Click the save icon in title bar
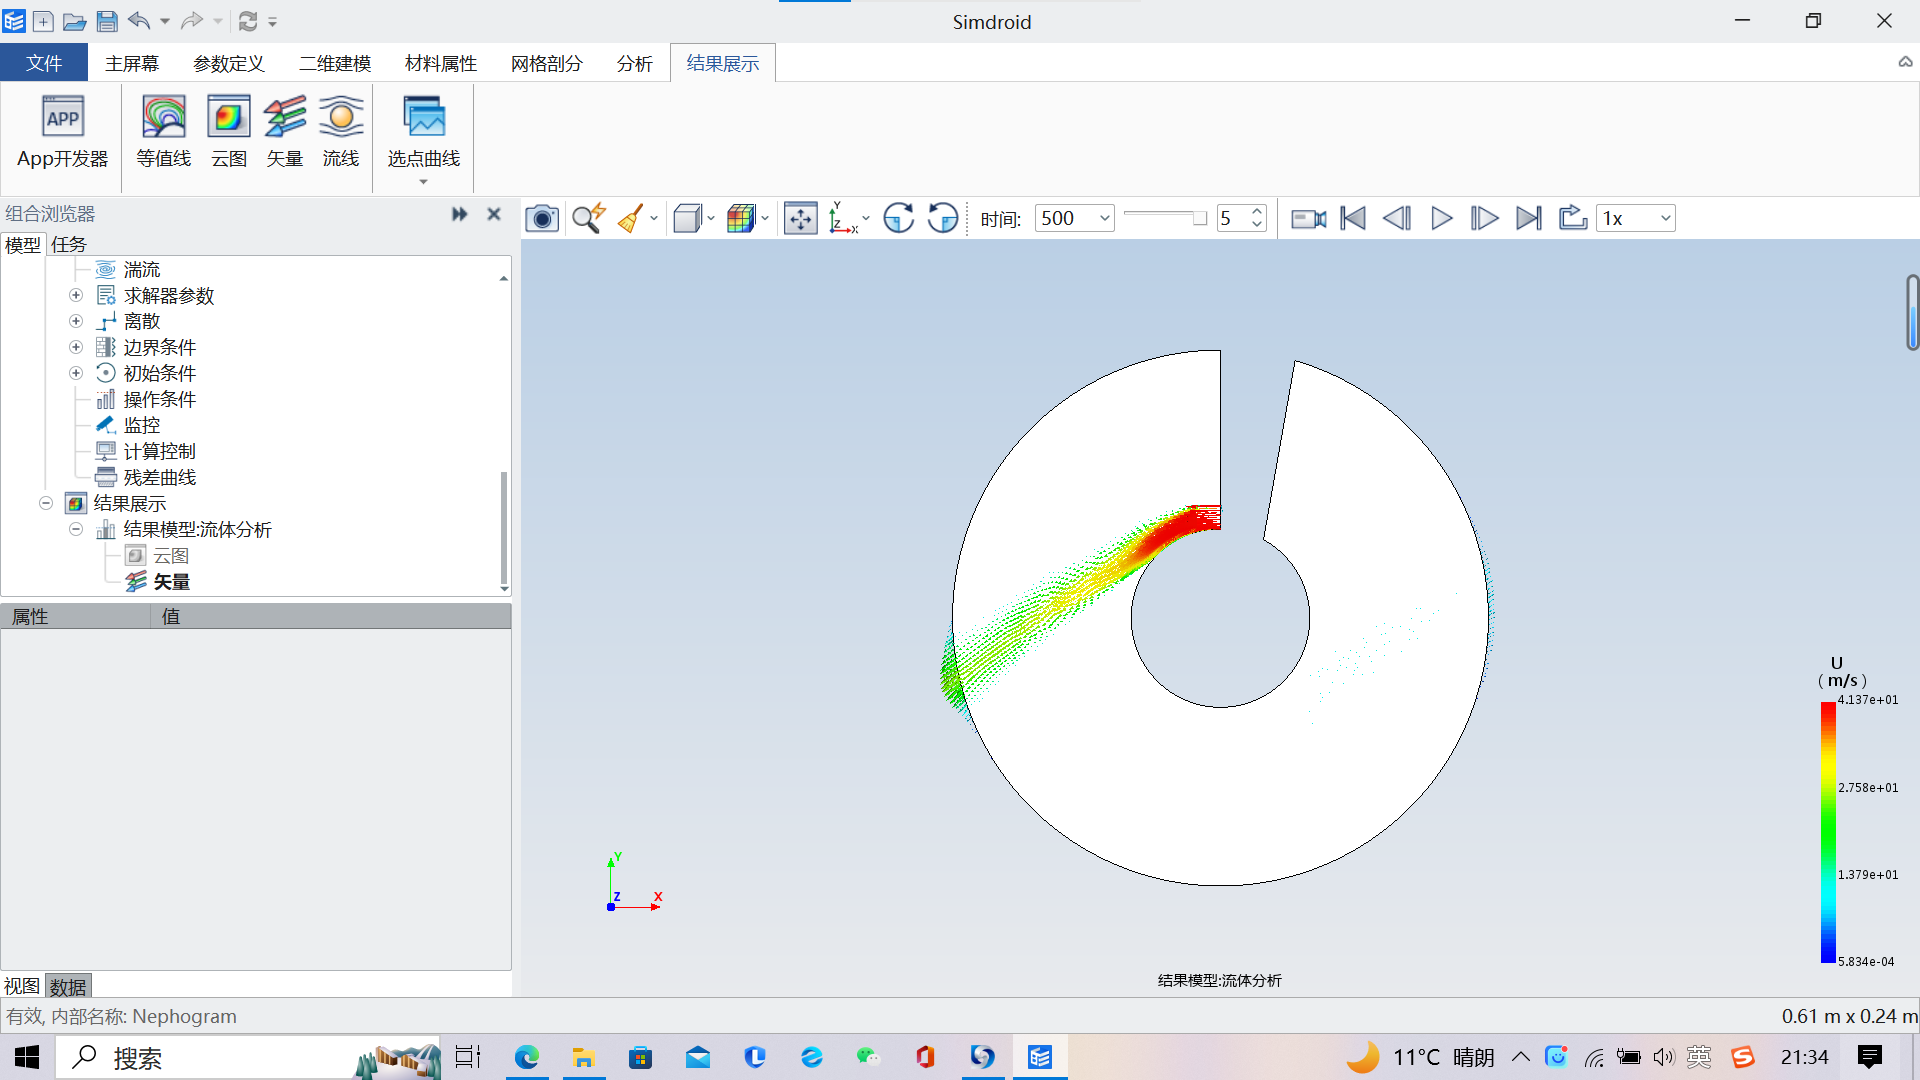This screenshot has width=1920, height=1080. [107, 21]
